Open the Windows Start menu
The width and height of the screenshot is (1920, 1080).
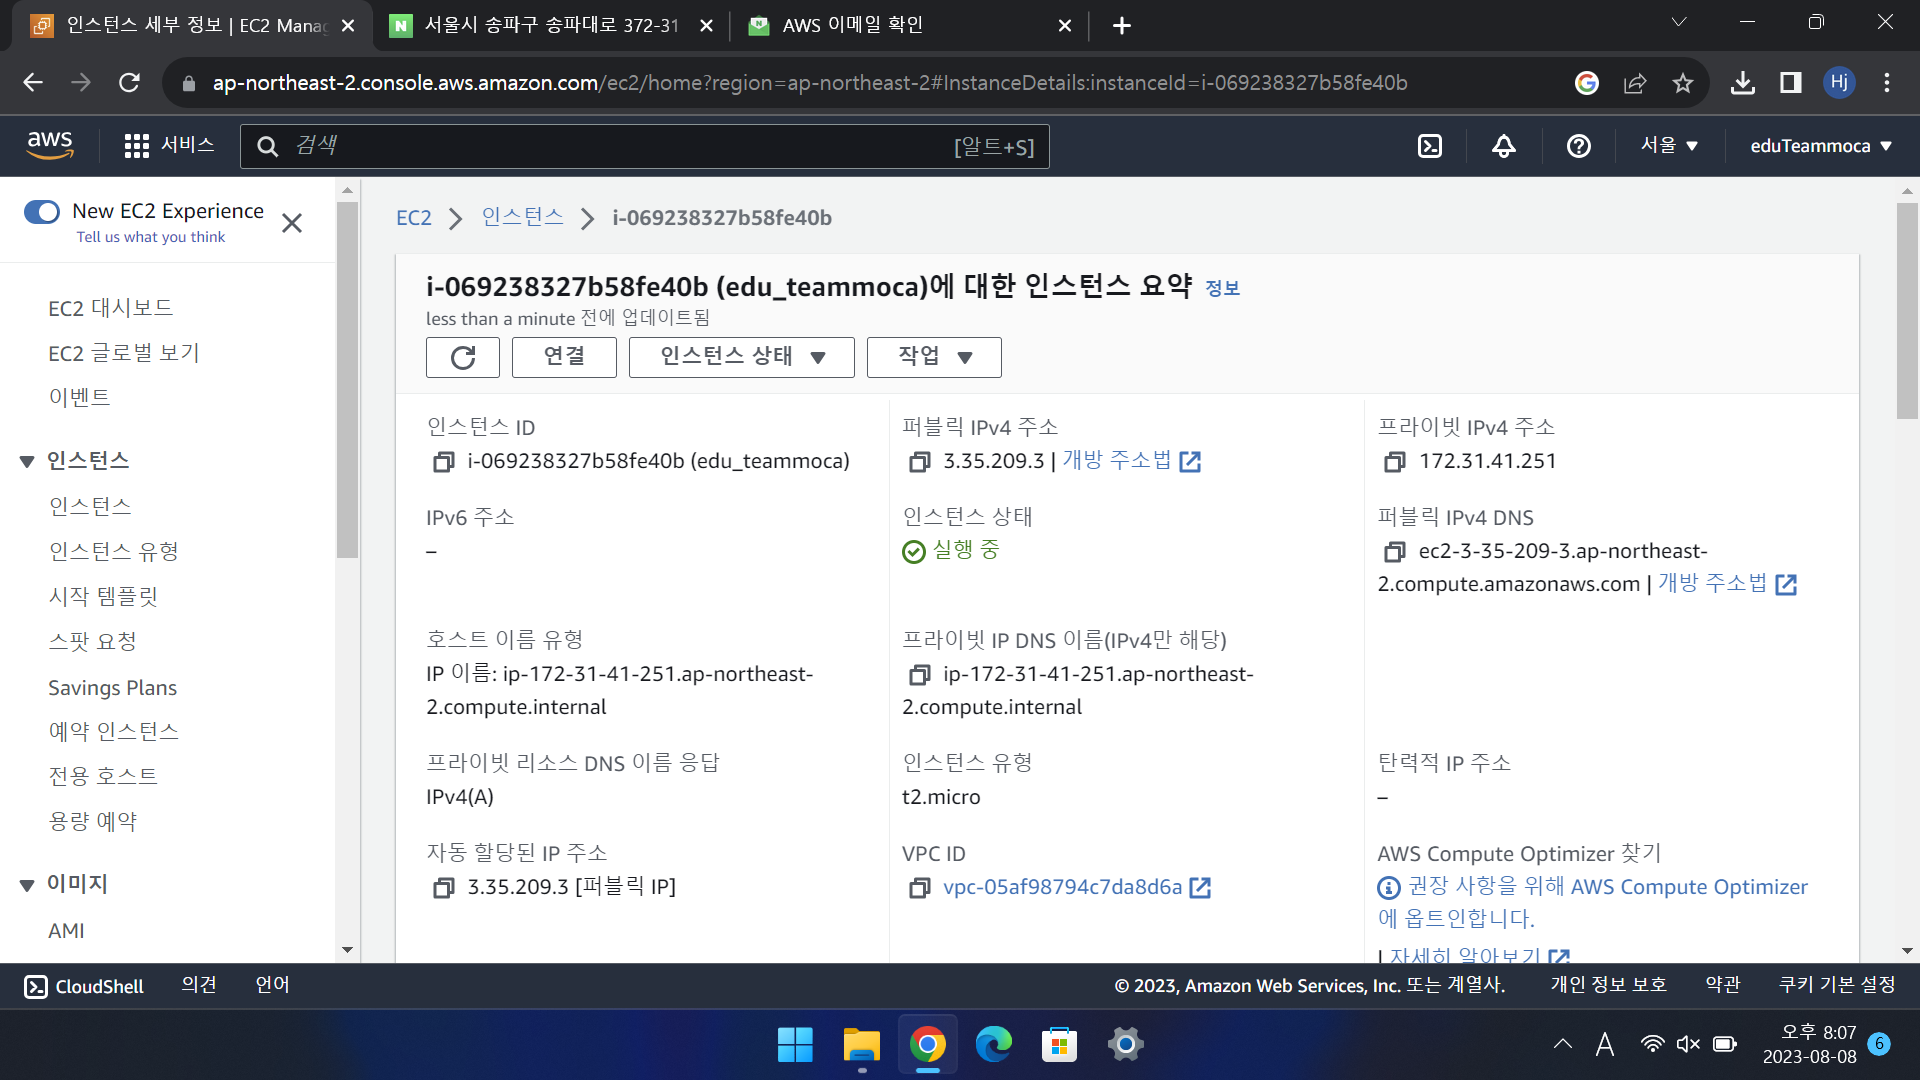pyautogui.click(x=795, y=1045)
